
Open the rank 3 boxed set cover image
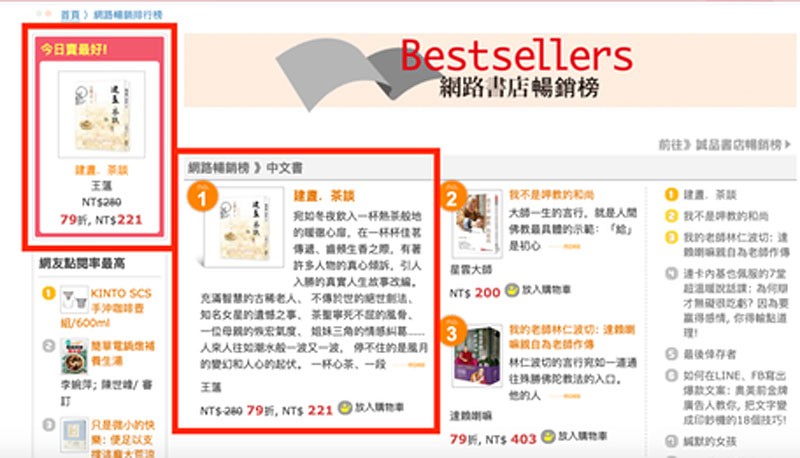pos(477,355)
